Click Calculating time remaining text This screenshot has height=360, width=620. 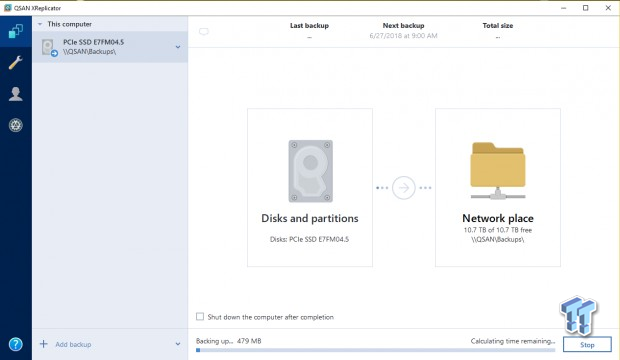[x=513, y=341]
